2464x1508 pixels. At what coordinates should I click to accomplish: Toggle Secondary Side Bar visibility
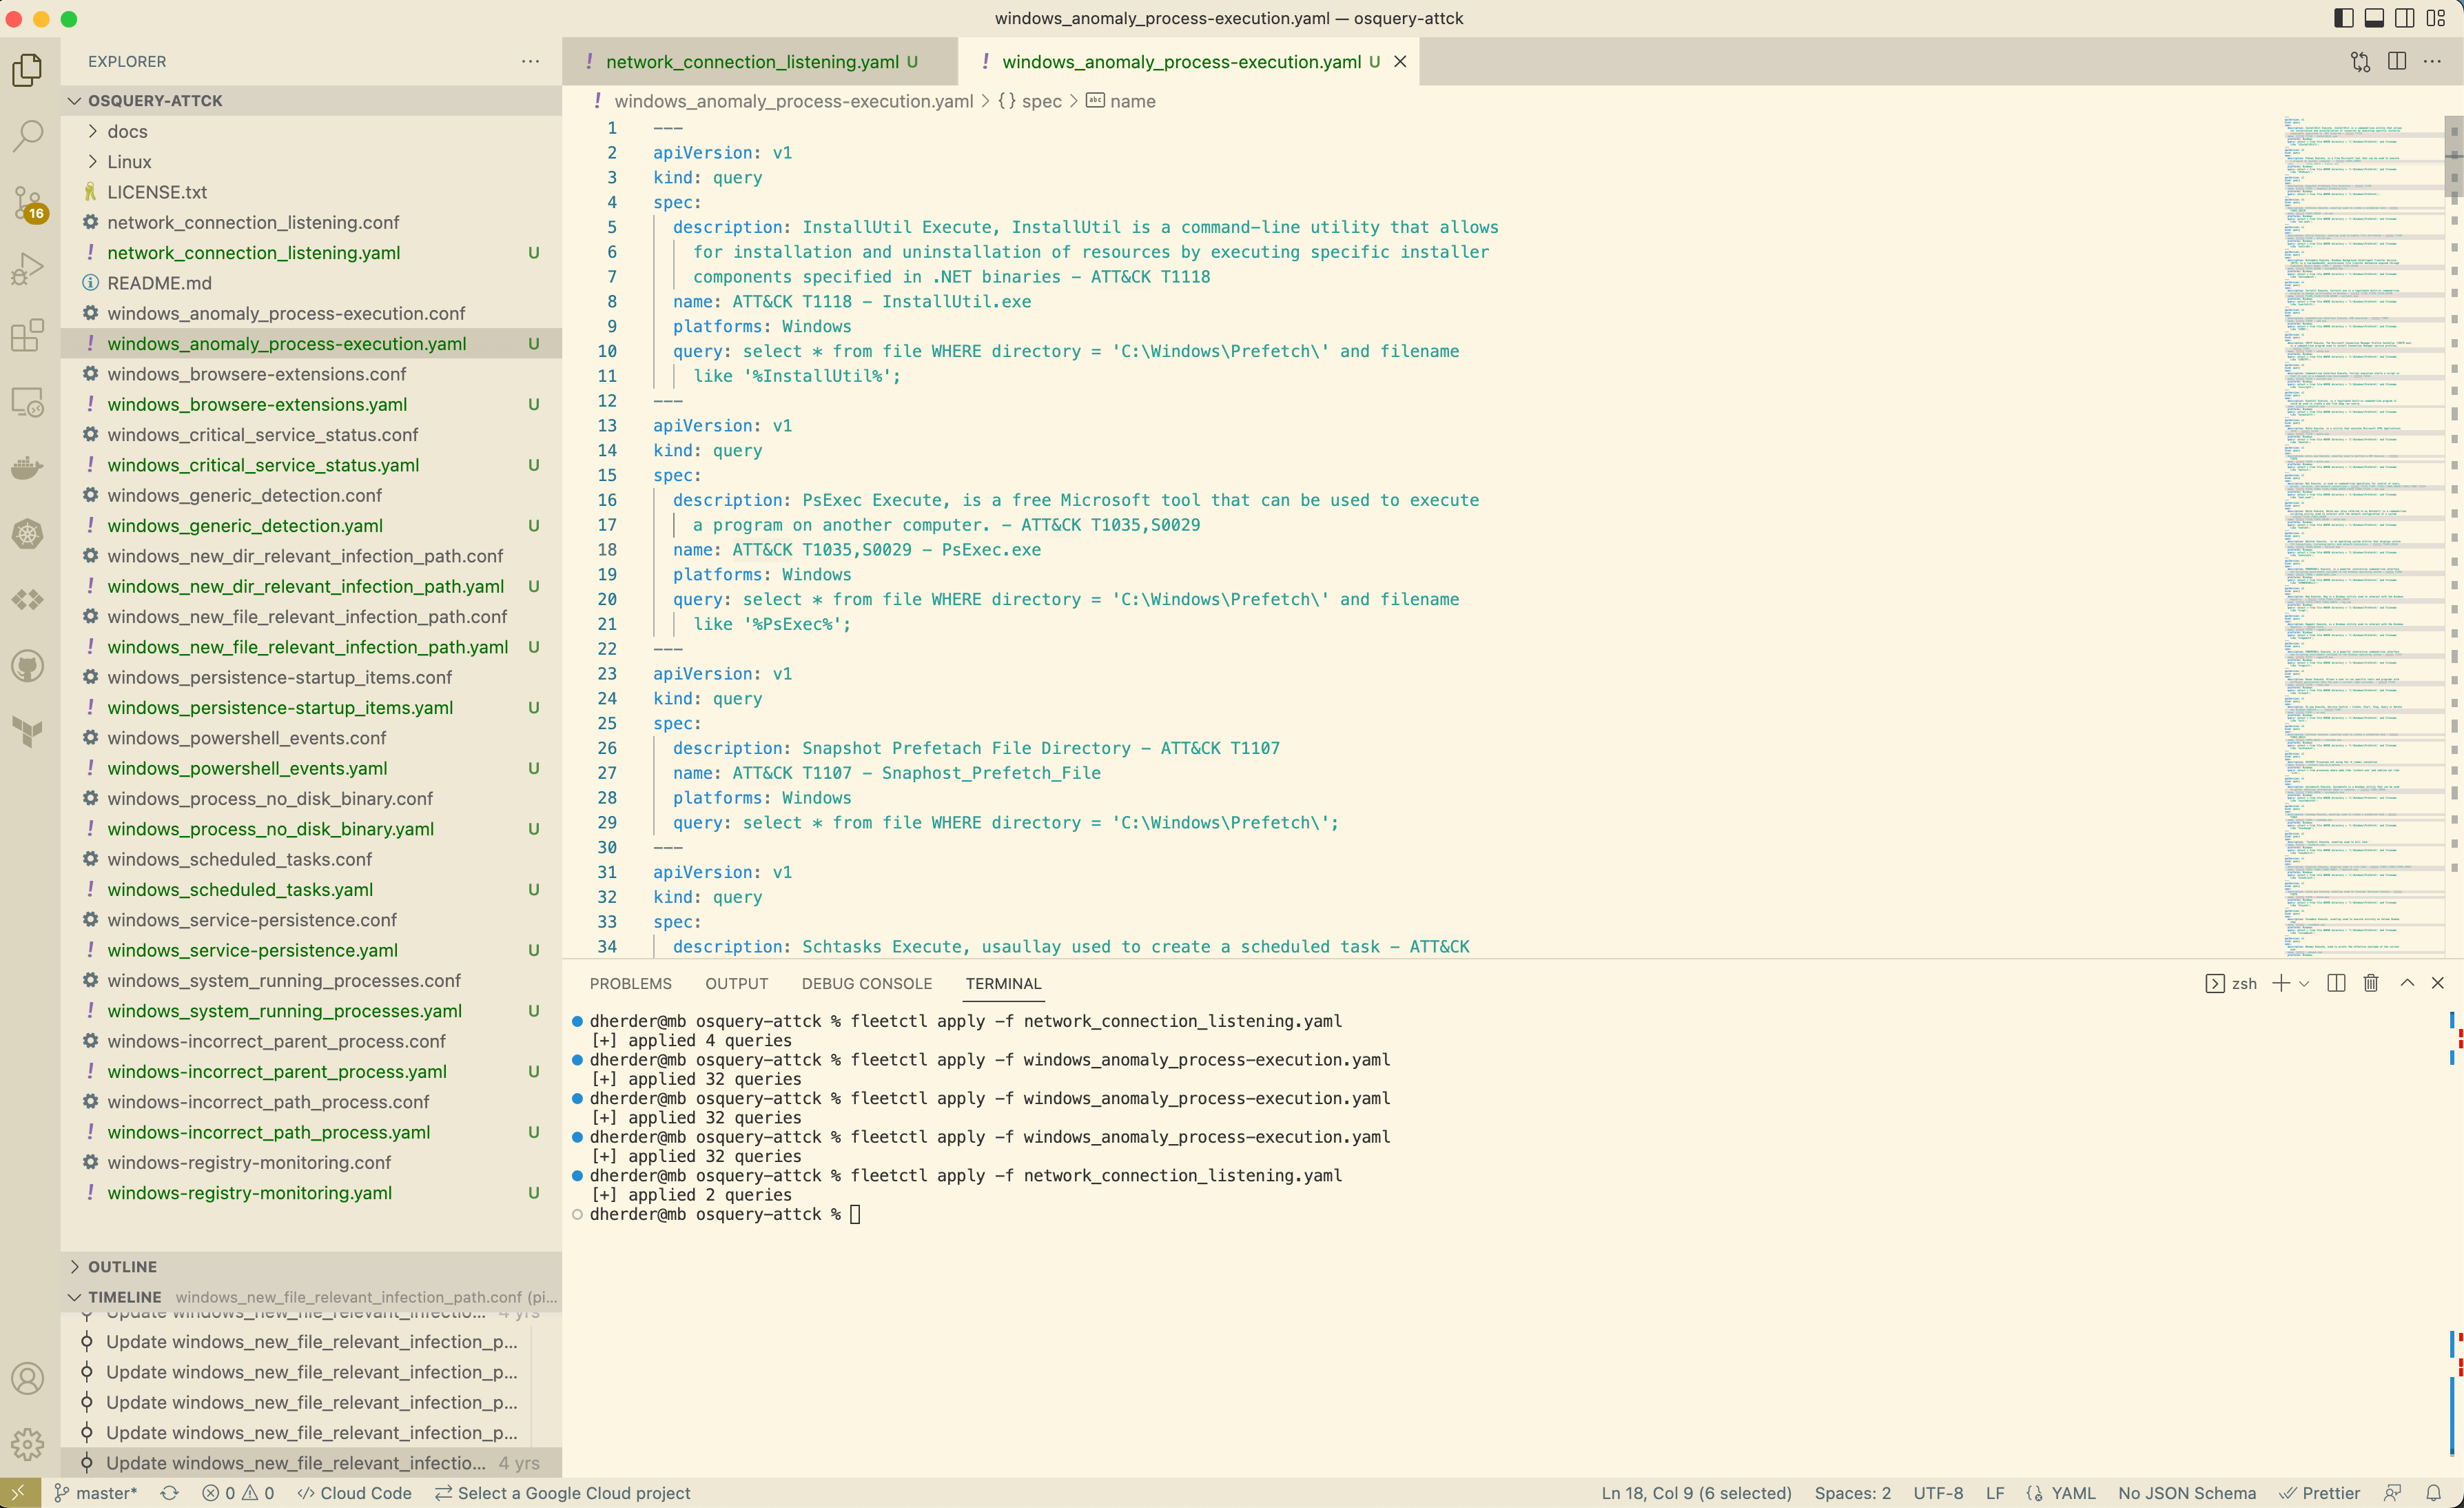2405,18
